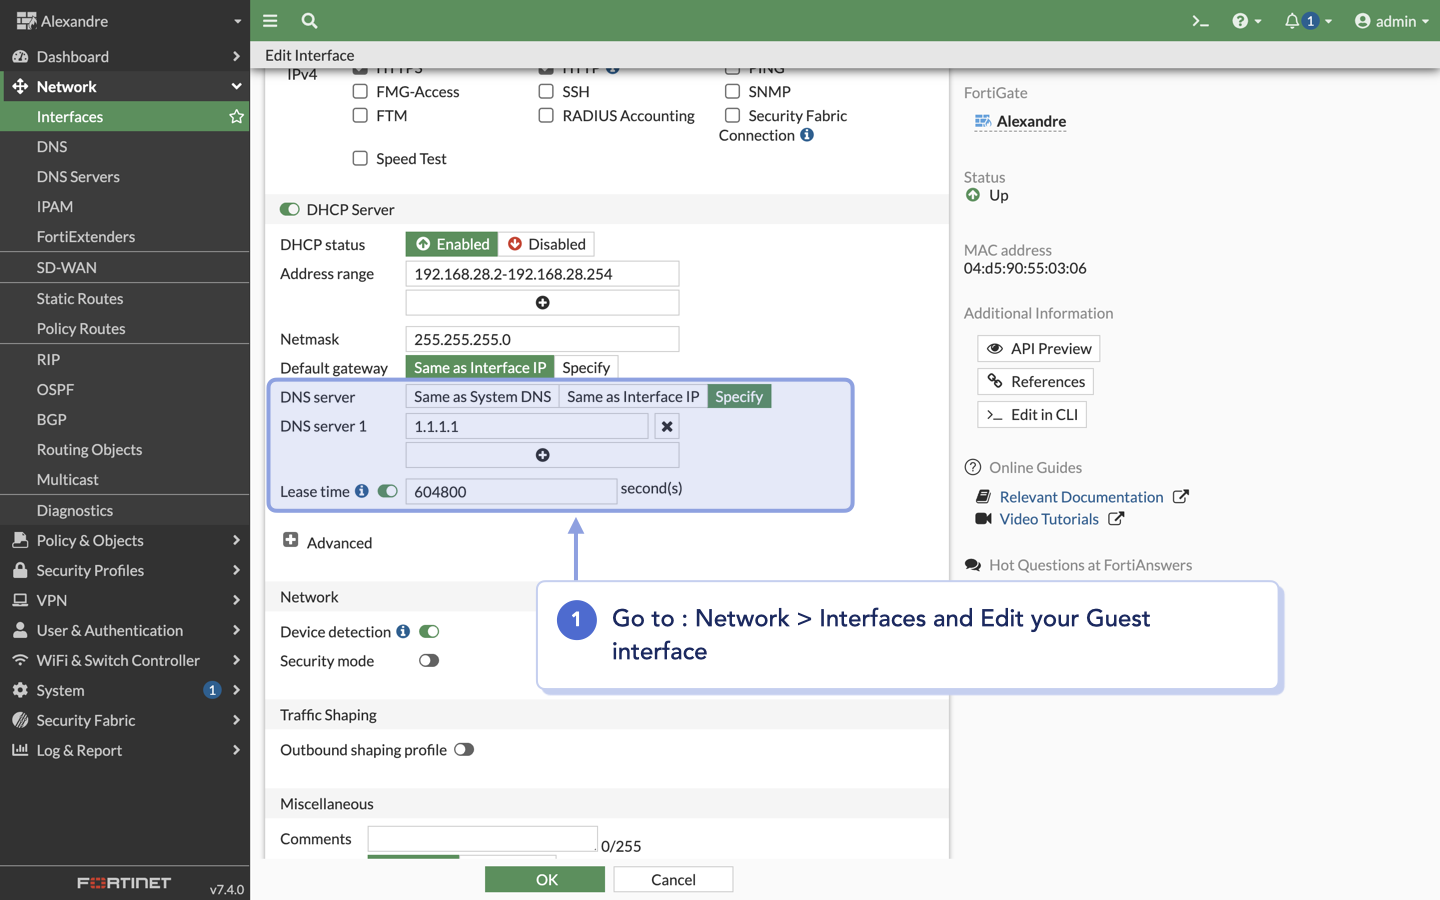Enable the SSH administrative access checkbox
Screen dimensions: 1440x900
click(x=546, y=91)
